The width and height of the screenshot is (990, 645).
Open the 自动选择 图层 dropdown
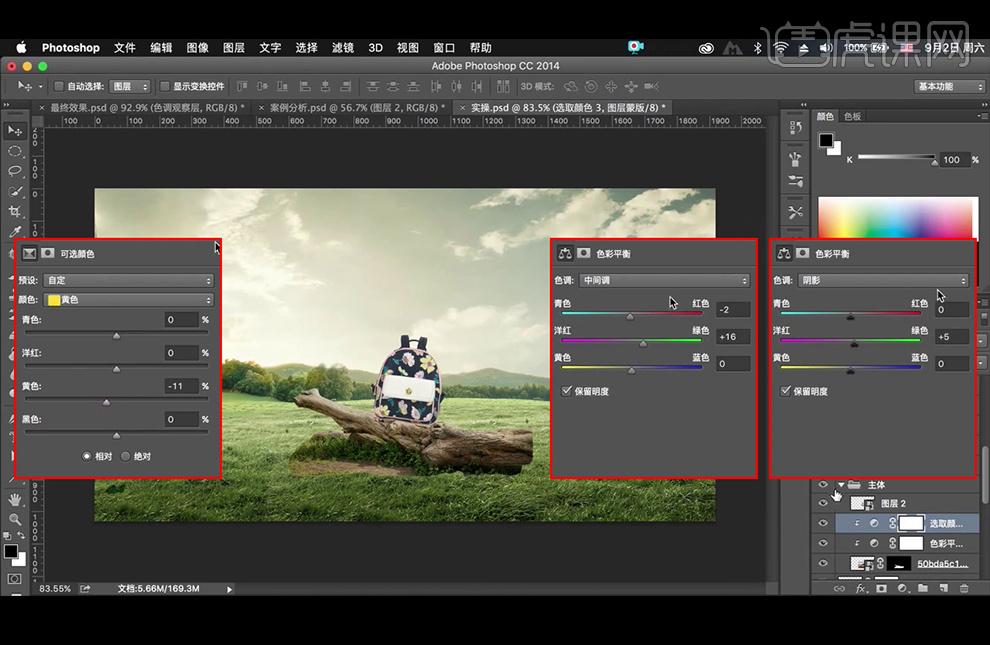point(129,86)
